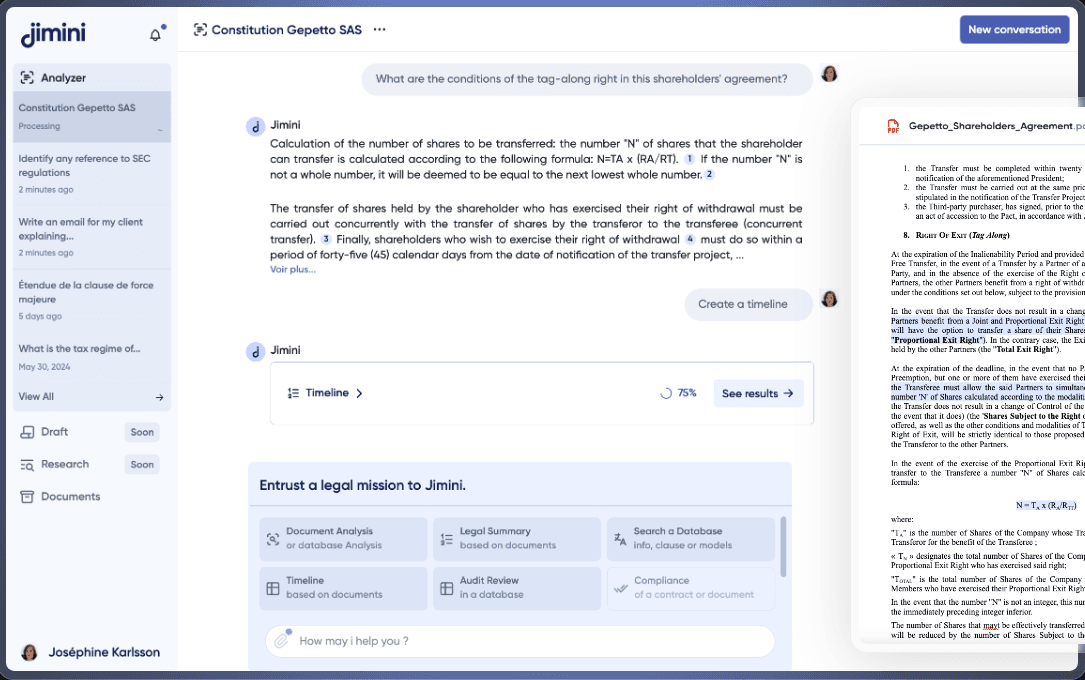Click the Audit Review table icon
Screen dimensions: 1085x680
[x=446, y=588]
